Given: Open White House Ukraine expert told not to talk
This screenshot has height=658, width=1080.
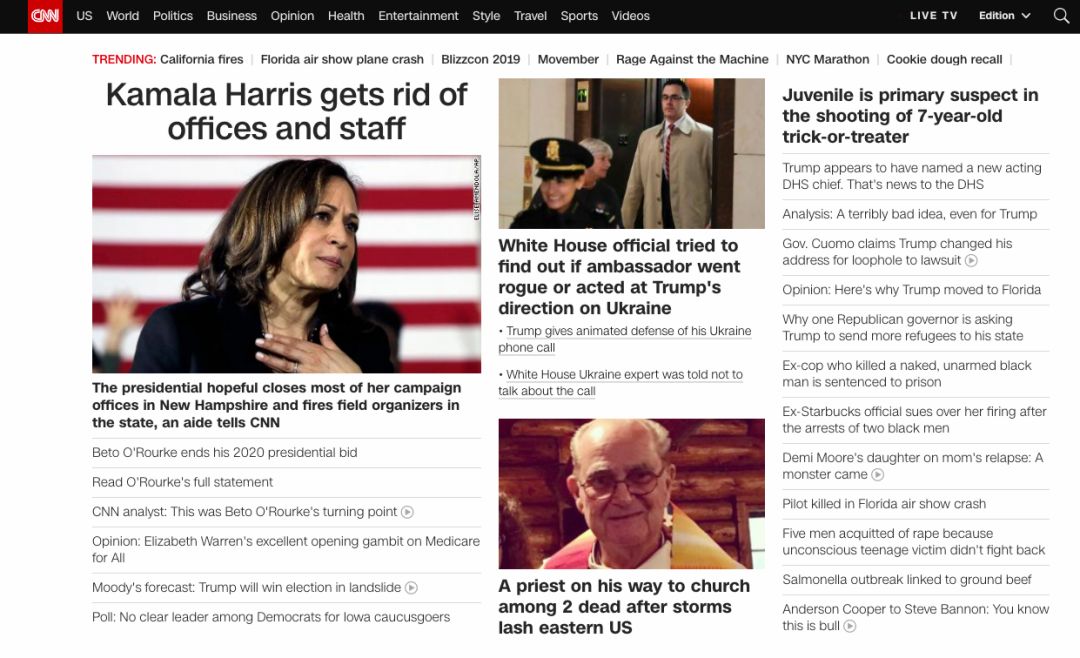Looking at the screenshot, I should click(621, 382).
